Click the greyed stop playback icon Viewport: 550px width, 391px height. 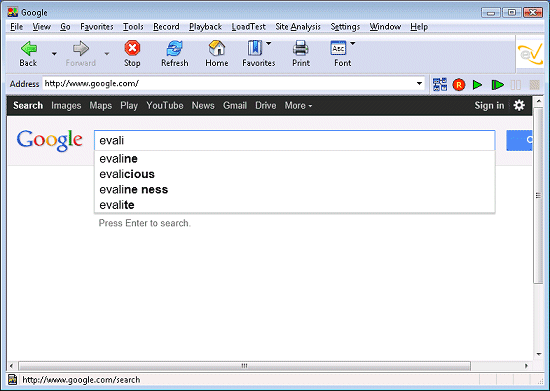tap(534, 85)
